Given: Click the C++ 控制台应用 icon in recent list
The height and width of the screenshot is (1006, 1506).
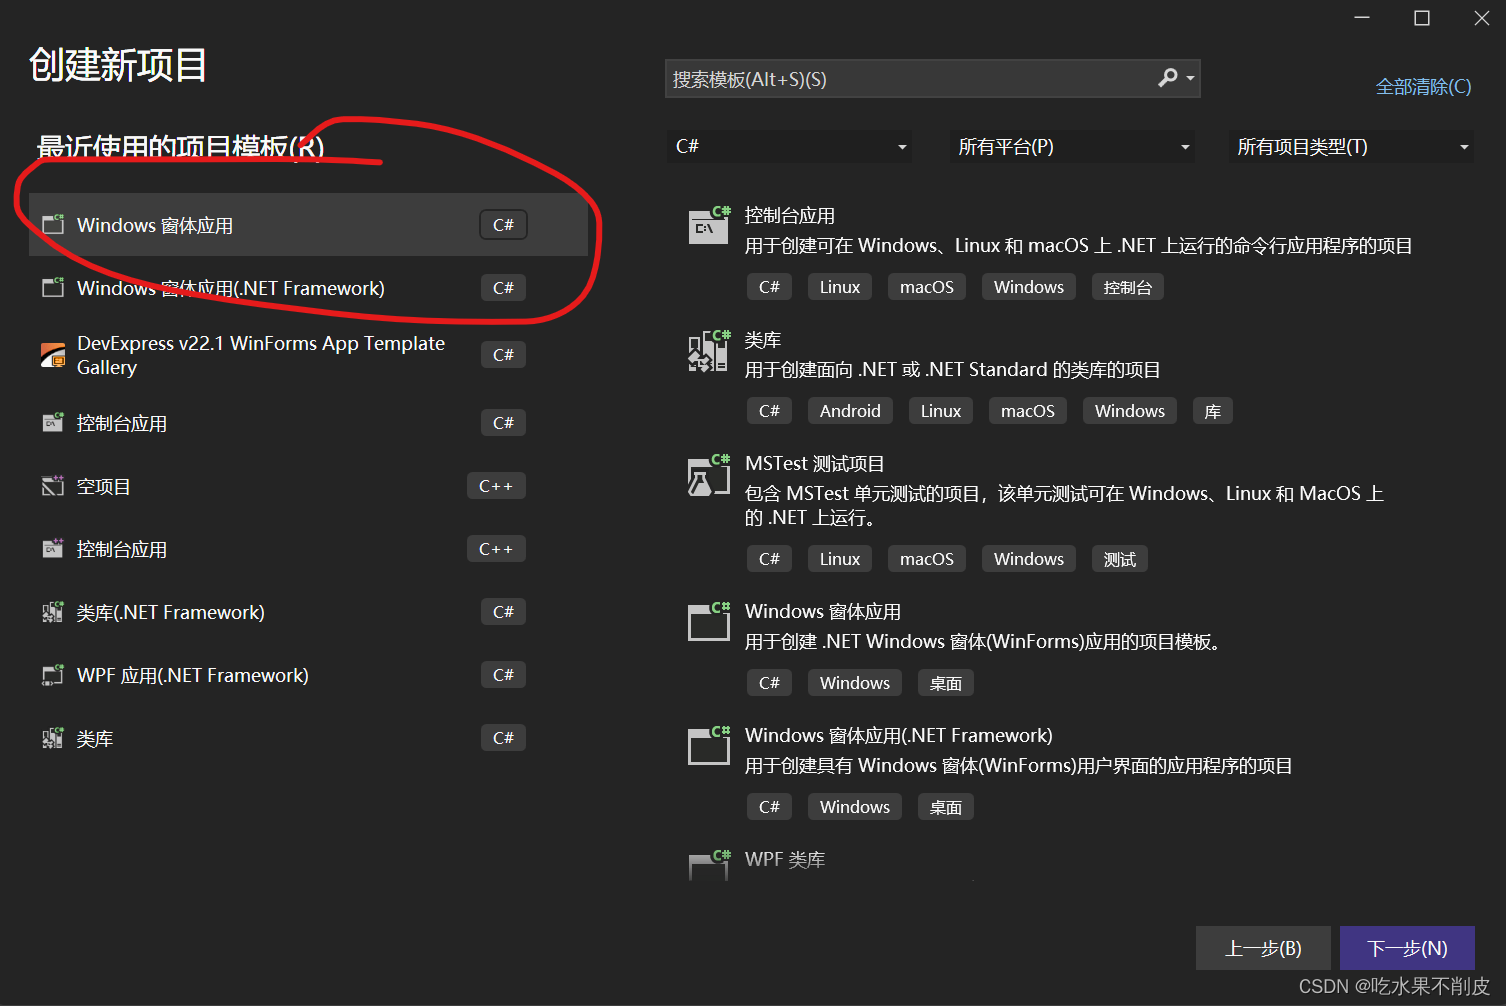Looking at the screenshot, I should pos(53,549).
